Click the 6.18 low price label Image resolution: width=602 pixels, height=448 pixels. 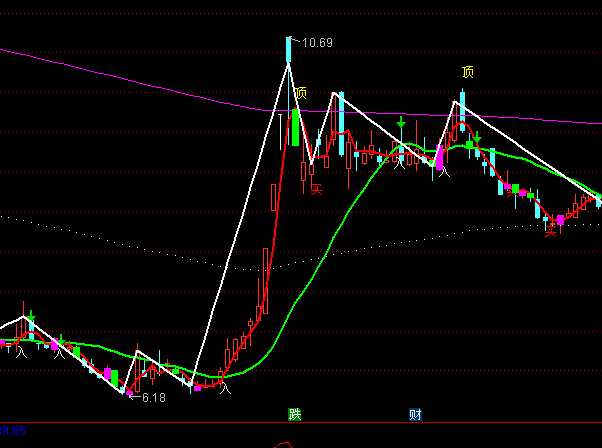point(153,398)
